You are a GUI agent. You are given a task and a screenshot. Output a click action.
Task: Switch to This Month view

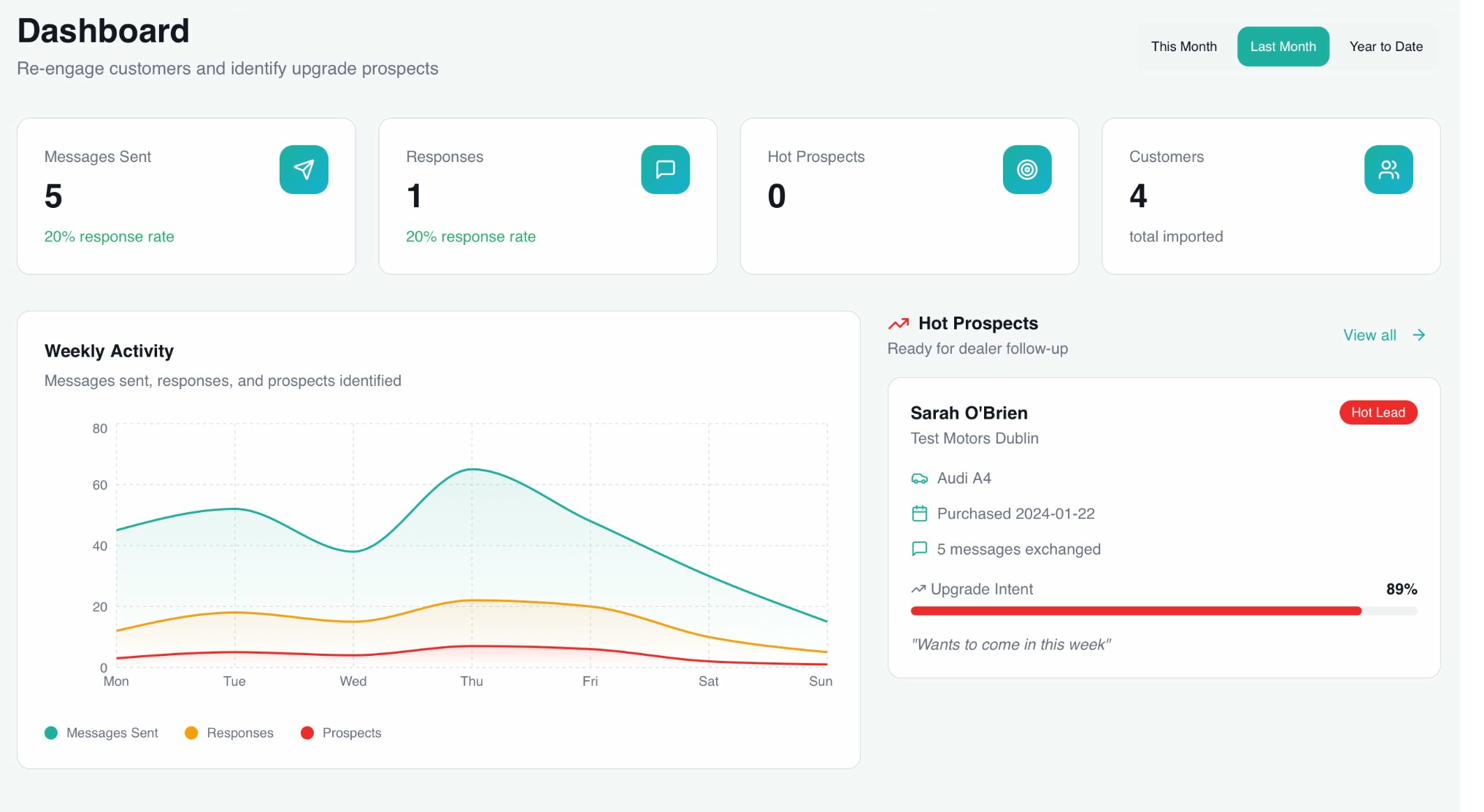point(1184,46)
